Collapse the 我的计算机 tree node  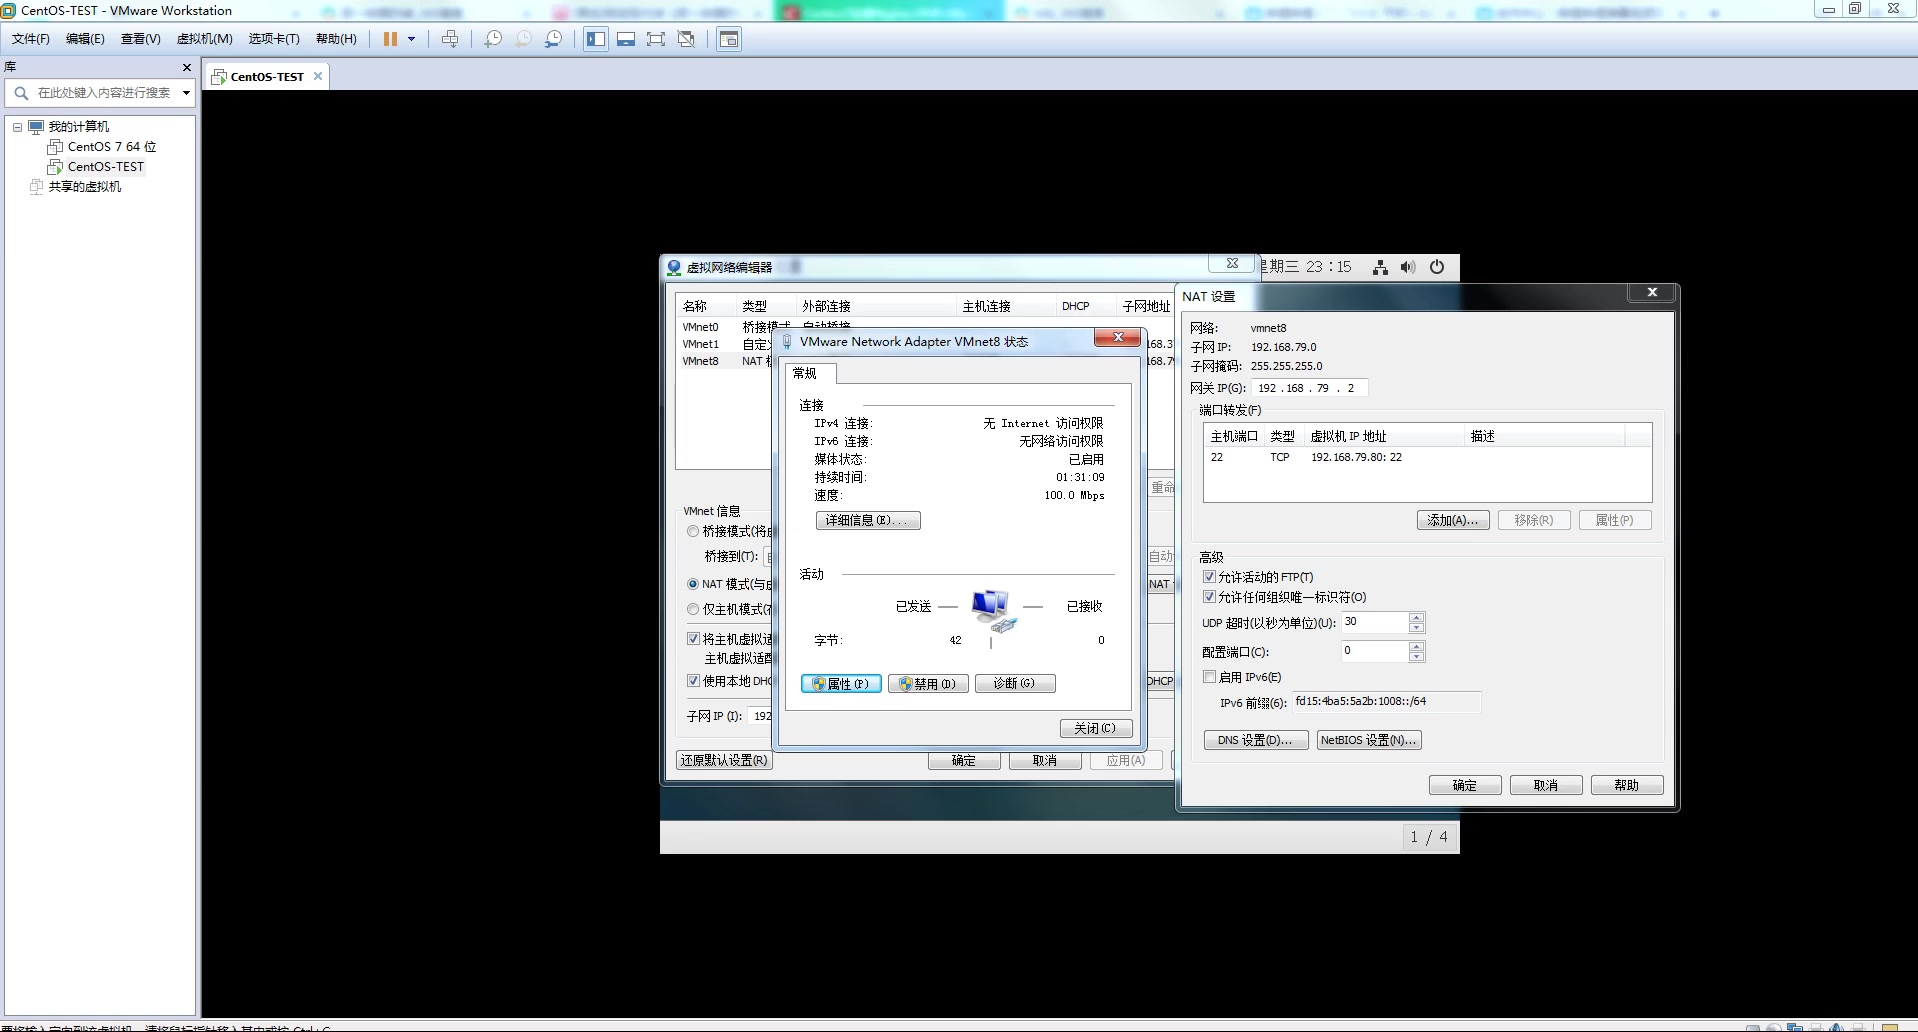[17, 127]
